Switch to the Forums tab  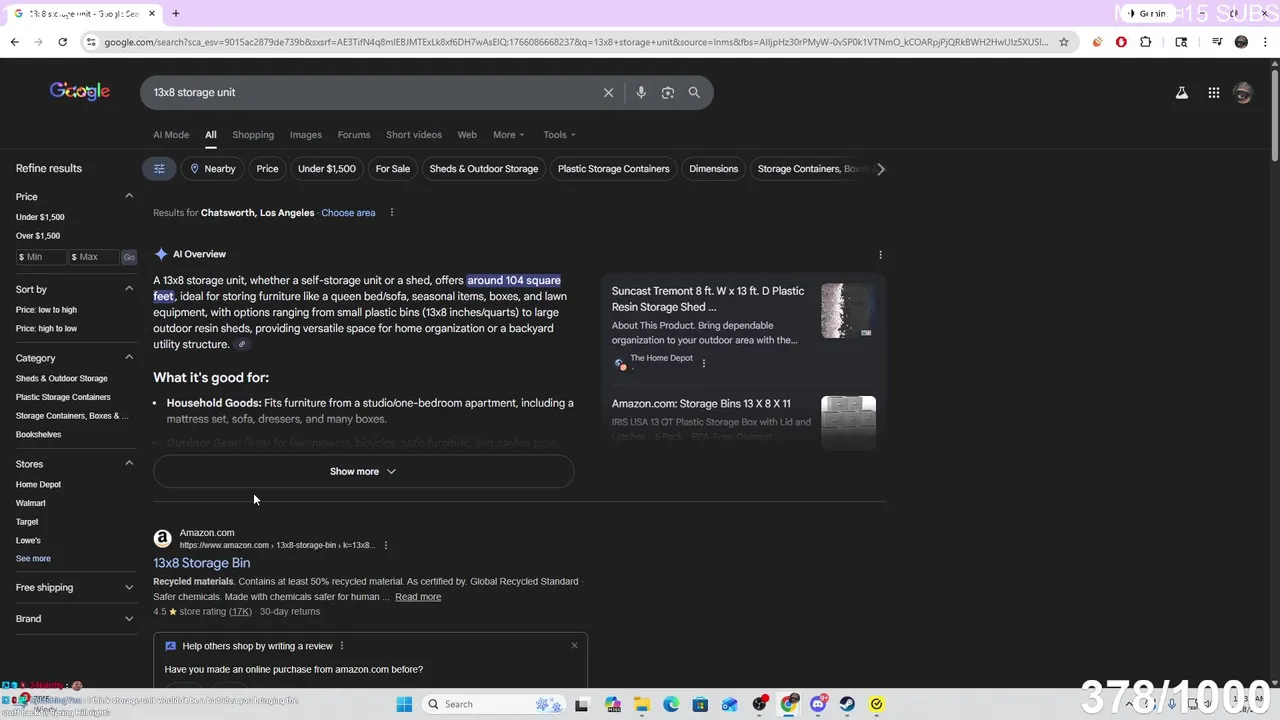(354, 135)
